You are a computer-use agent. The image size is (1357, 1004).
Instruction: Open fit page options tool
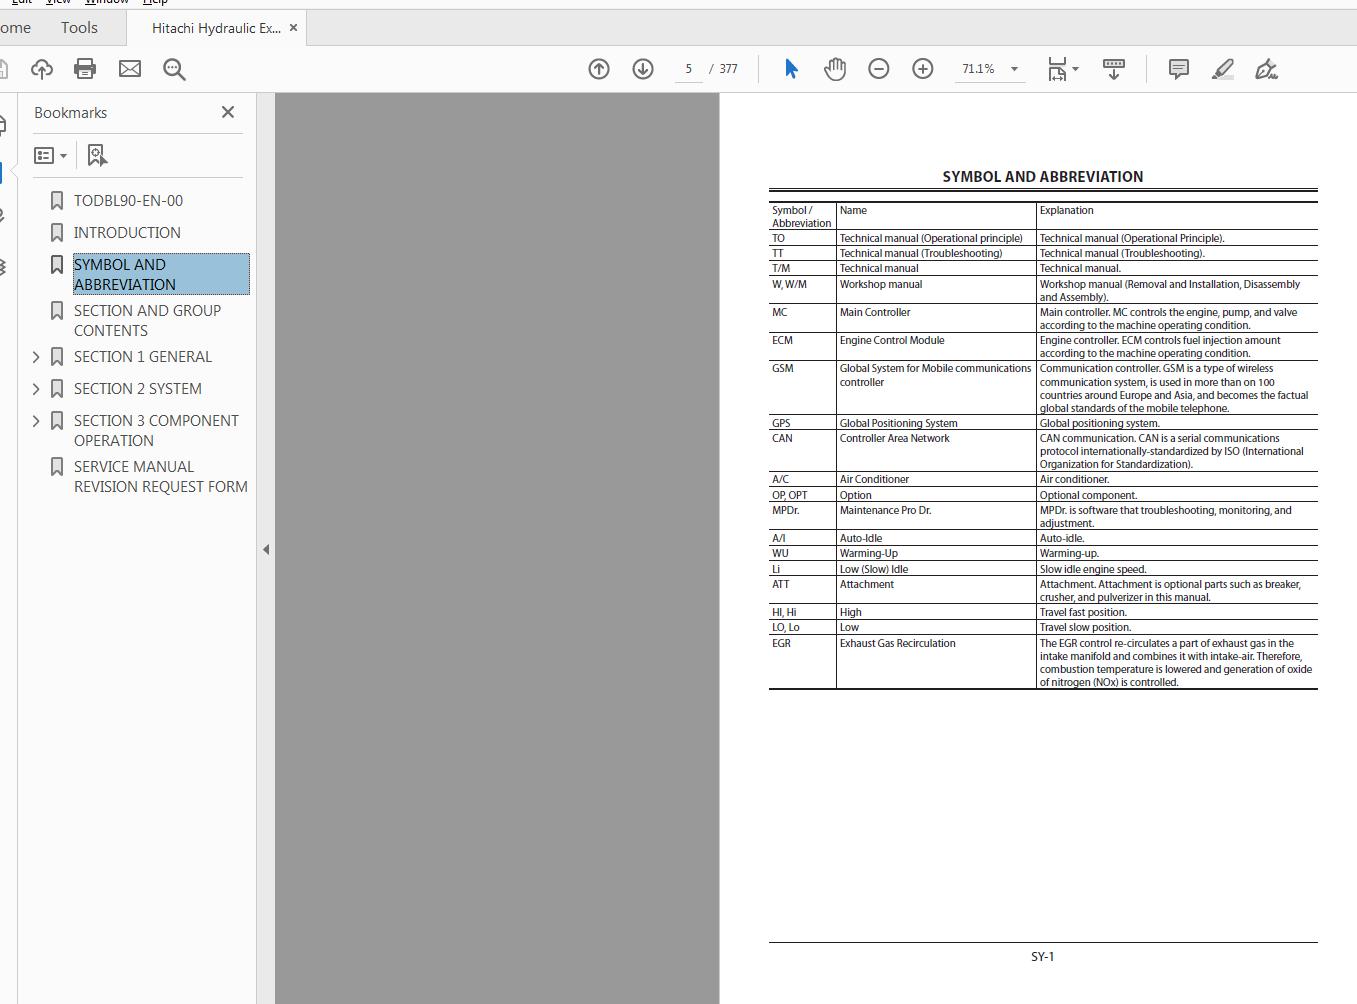(x=1062, y=69)
